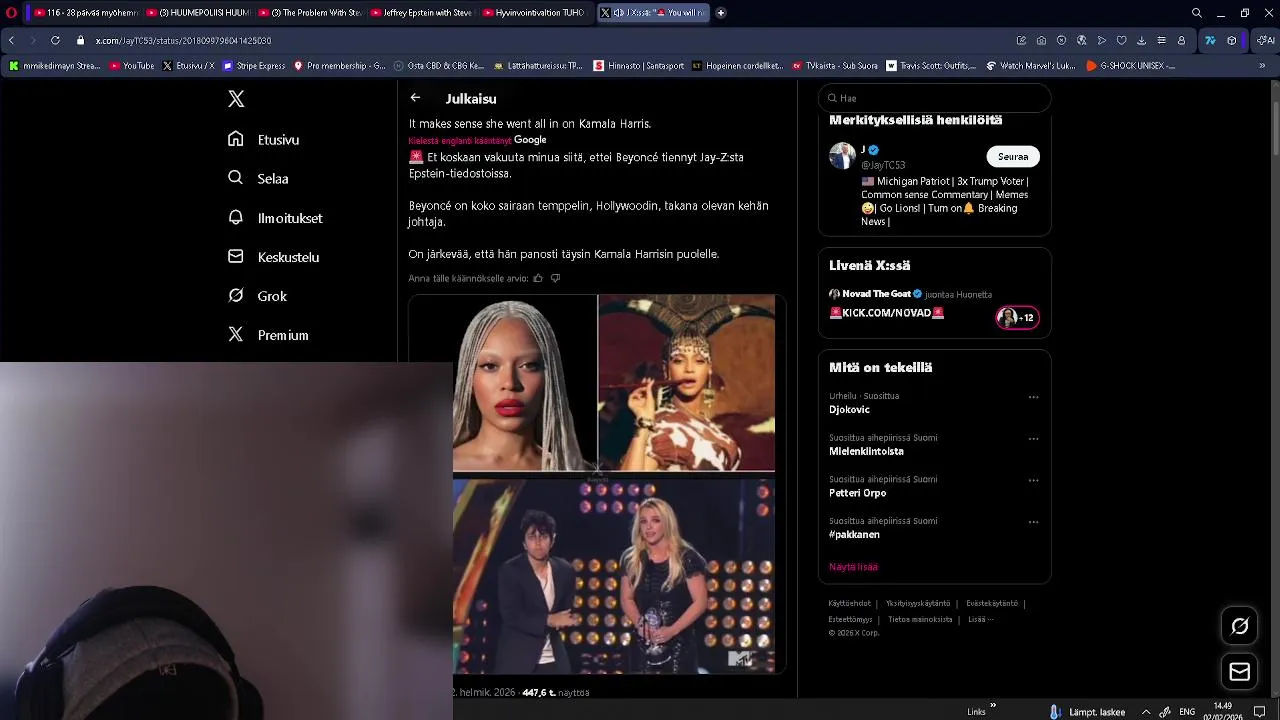Screen dimensions: 1280x720
Task: Switch to the Jeffrey Epstein with Steve tab
Action: [420, 13]
